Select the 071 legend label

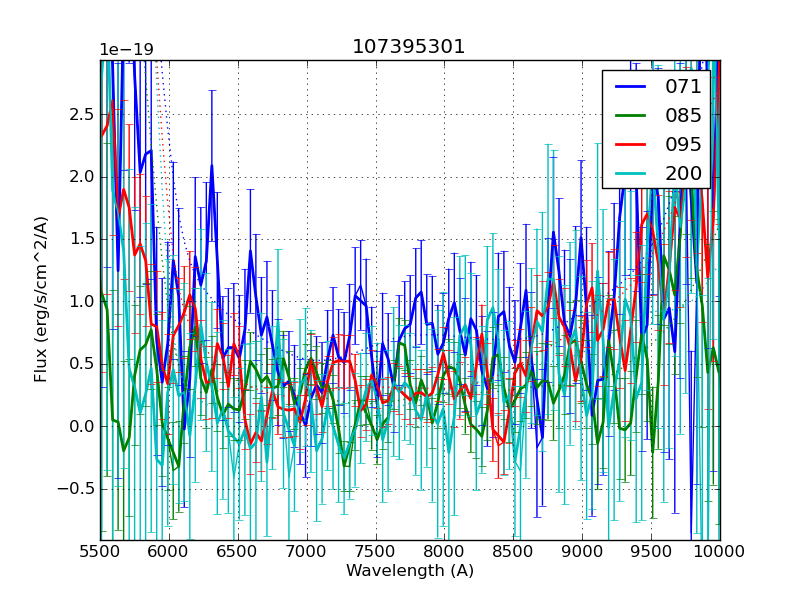(x=684, y=86)
